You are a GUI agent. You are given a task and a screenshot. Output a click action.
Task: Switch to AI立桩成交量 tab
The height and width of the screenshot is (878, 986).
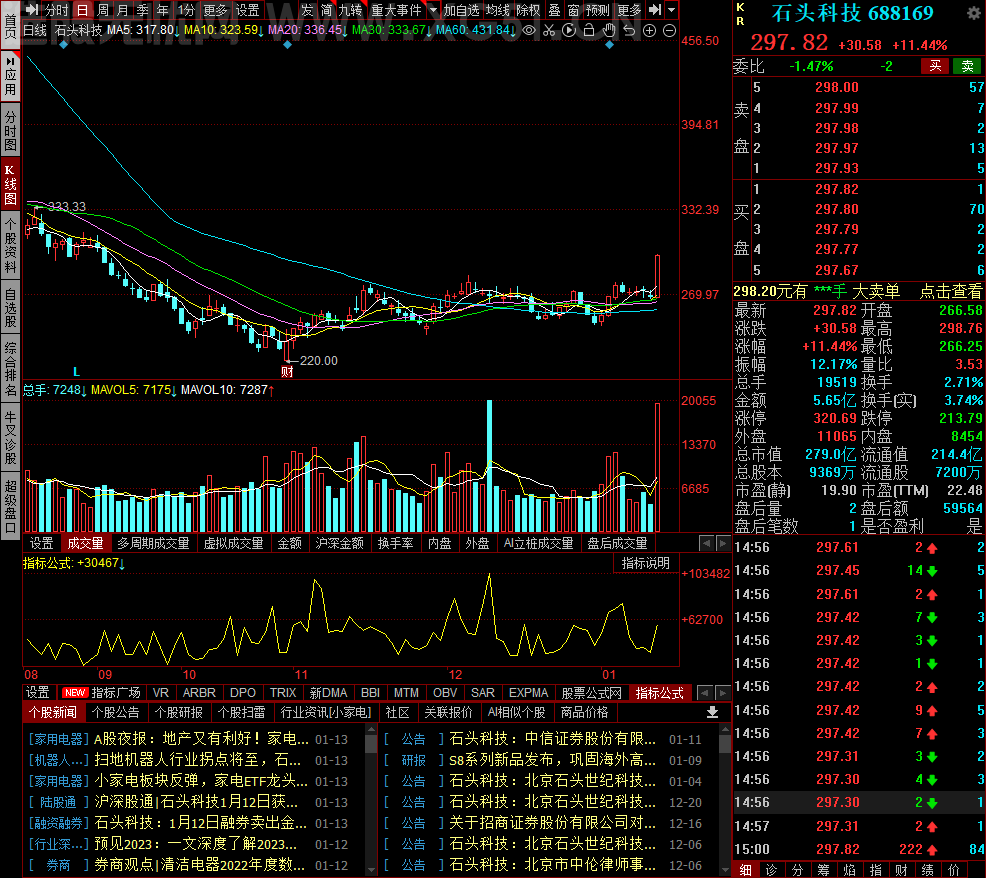click(539, 543)
